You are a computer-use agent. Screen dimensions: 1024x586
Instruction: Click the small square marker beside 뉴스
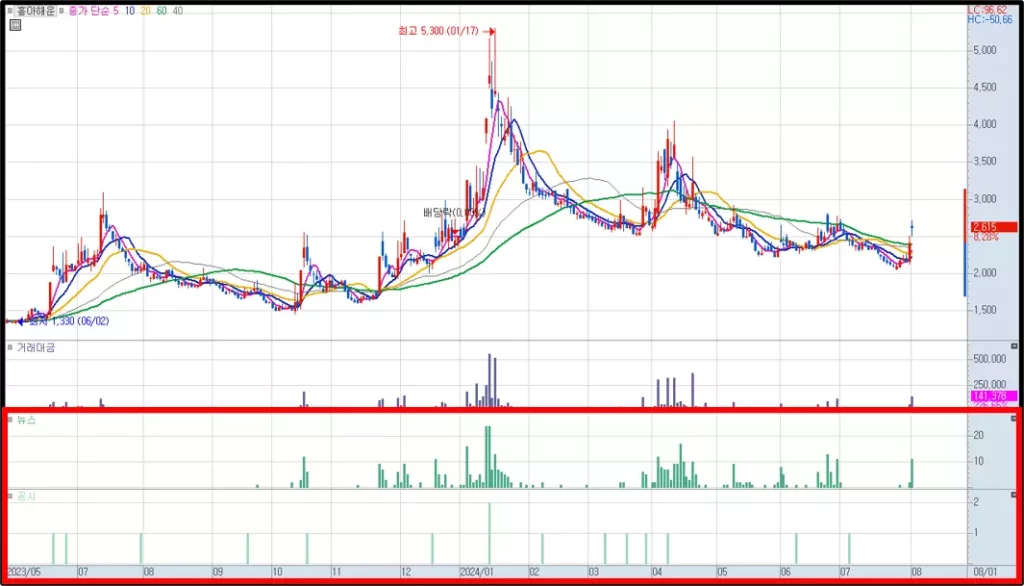point(10,420)
